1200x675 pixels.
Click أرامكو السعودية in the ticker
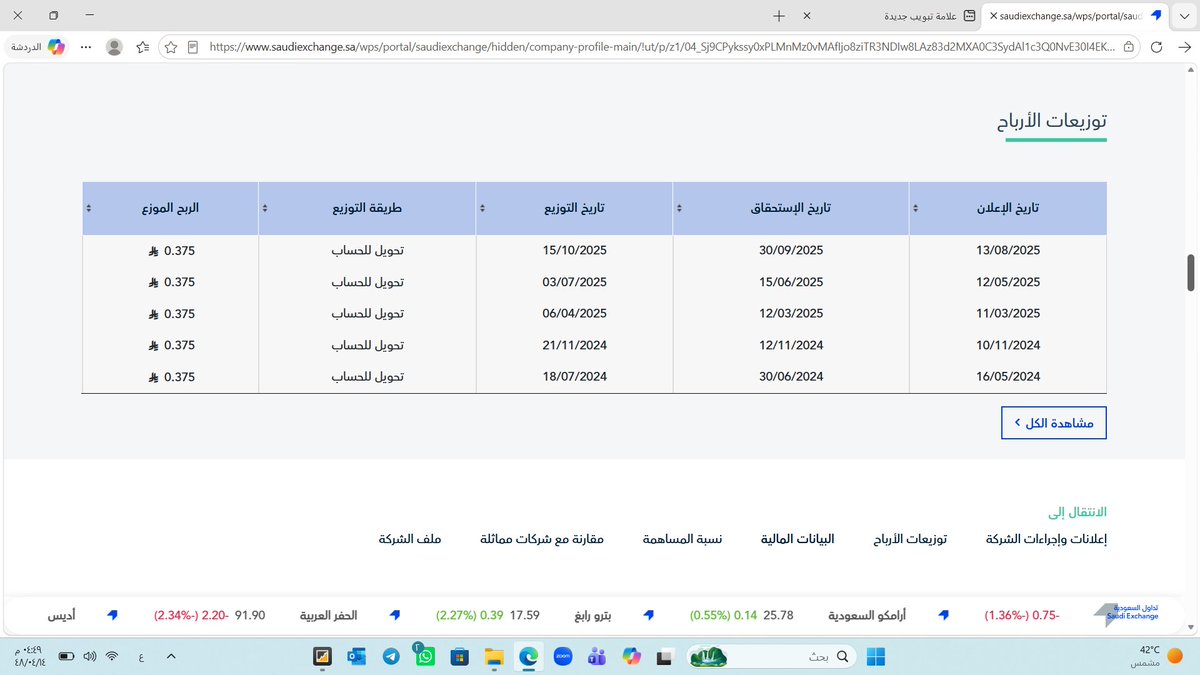point(868,616)
